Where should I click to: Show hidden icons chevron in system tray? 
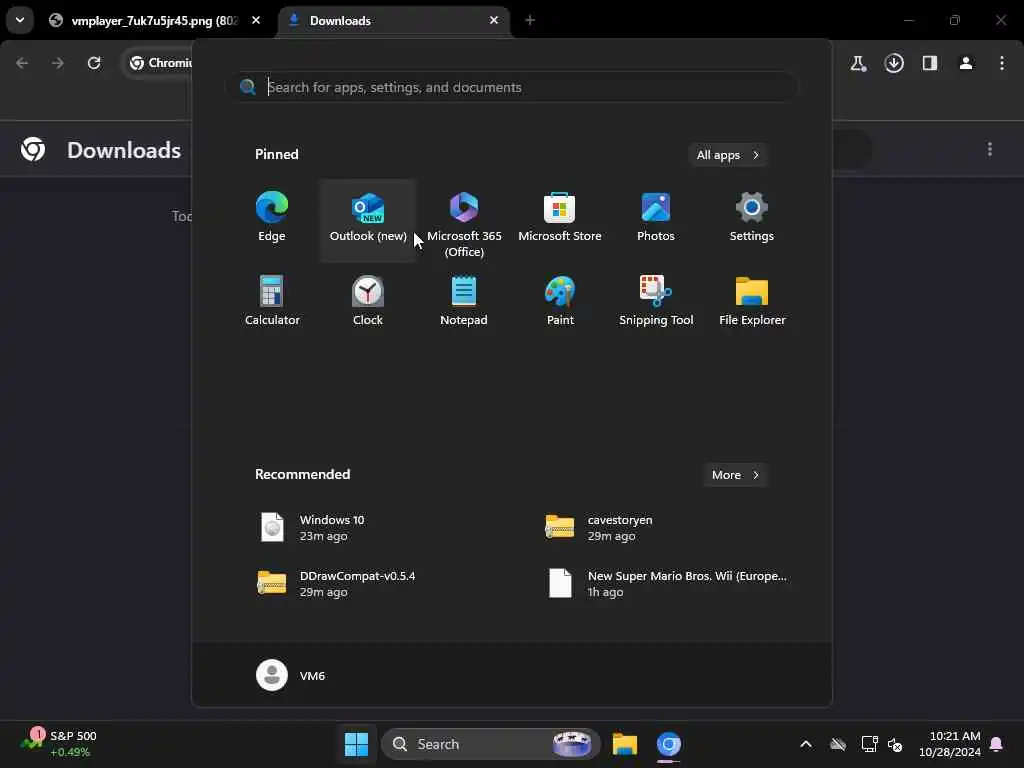click(806, 744)
